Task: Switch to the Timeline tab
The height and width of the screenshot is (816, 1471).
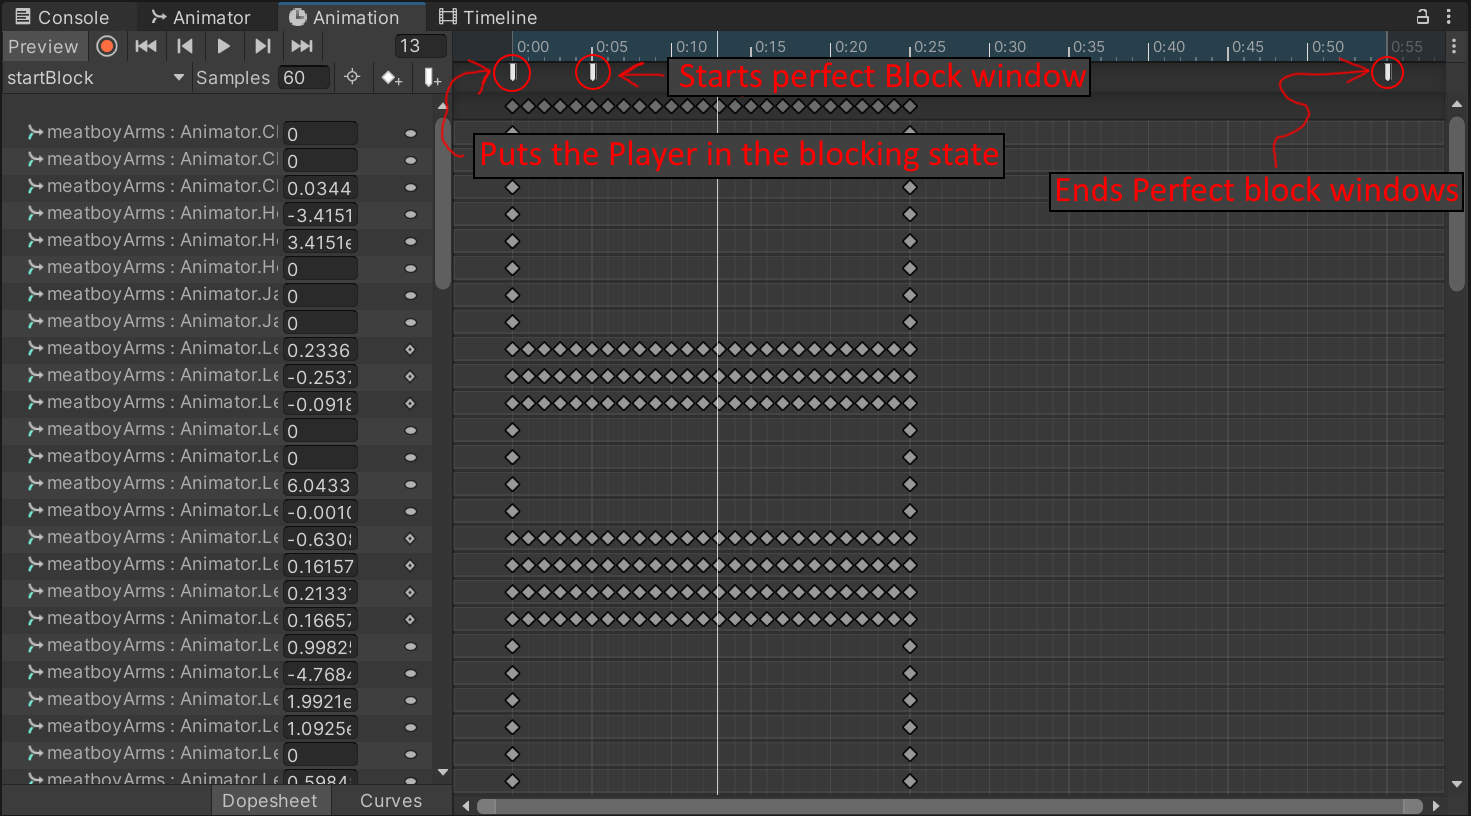Action: [488, 17]
